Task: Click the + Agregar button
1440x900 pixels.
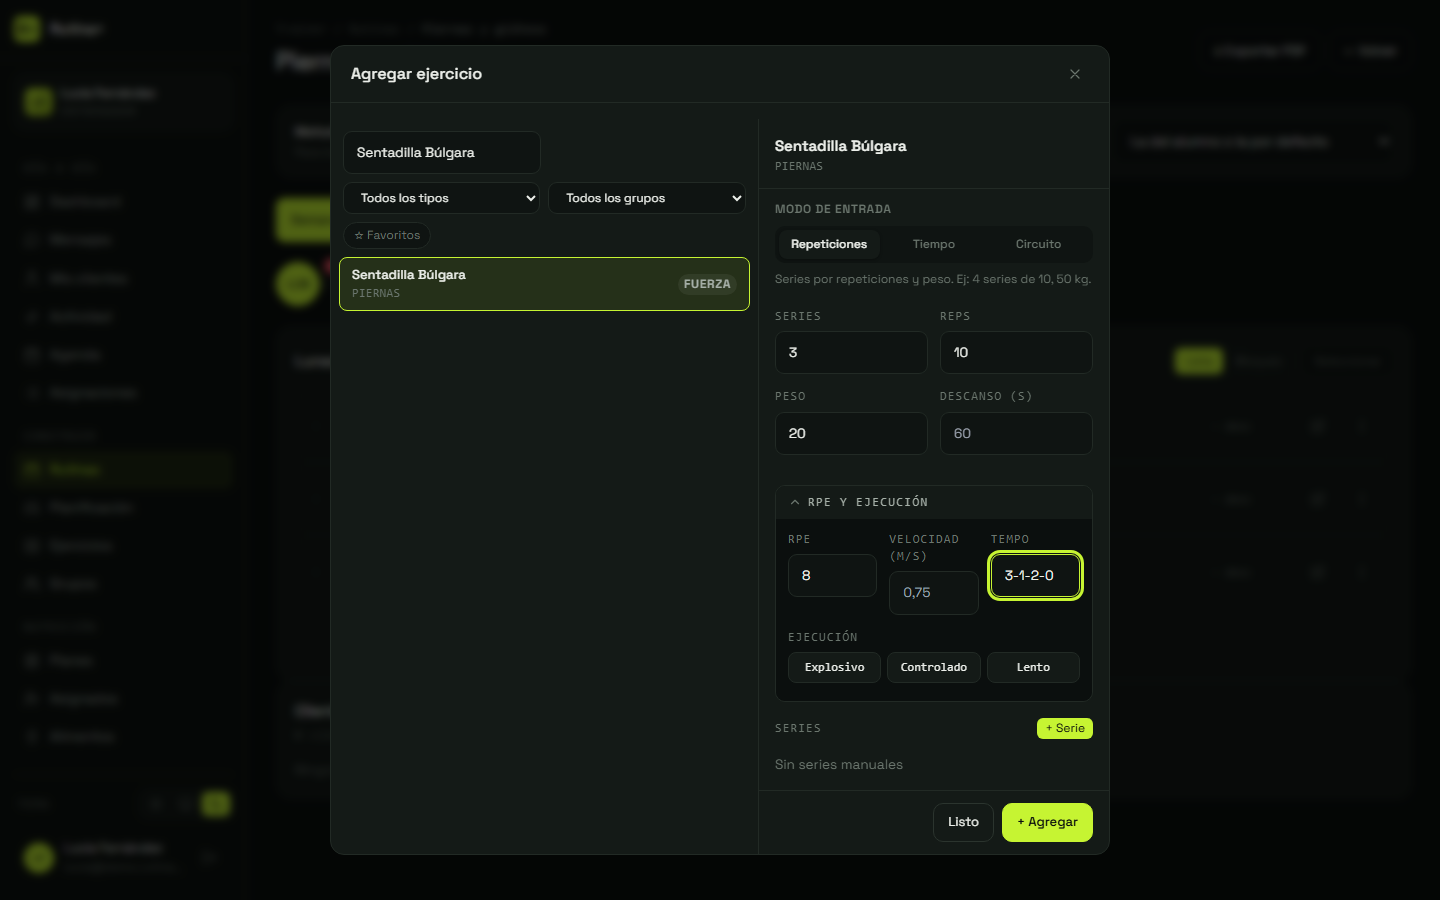Action: [x=1047, y=823]
